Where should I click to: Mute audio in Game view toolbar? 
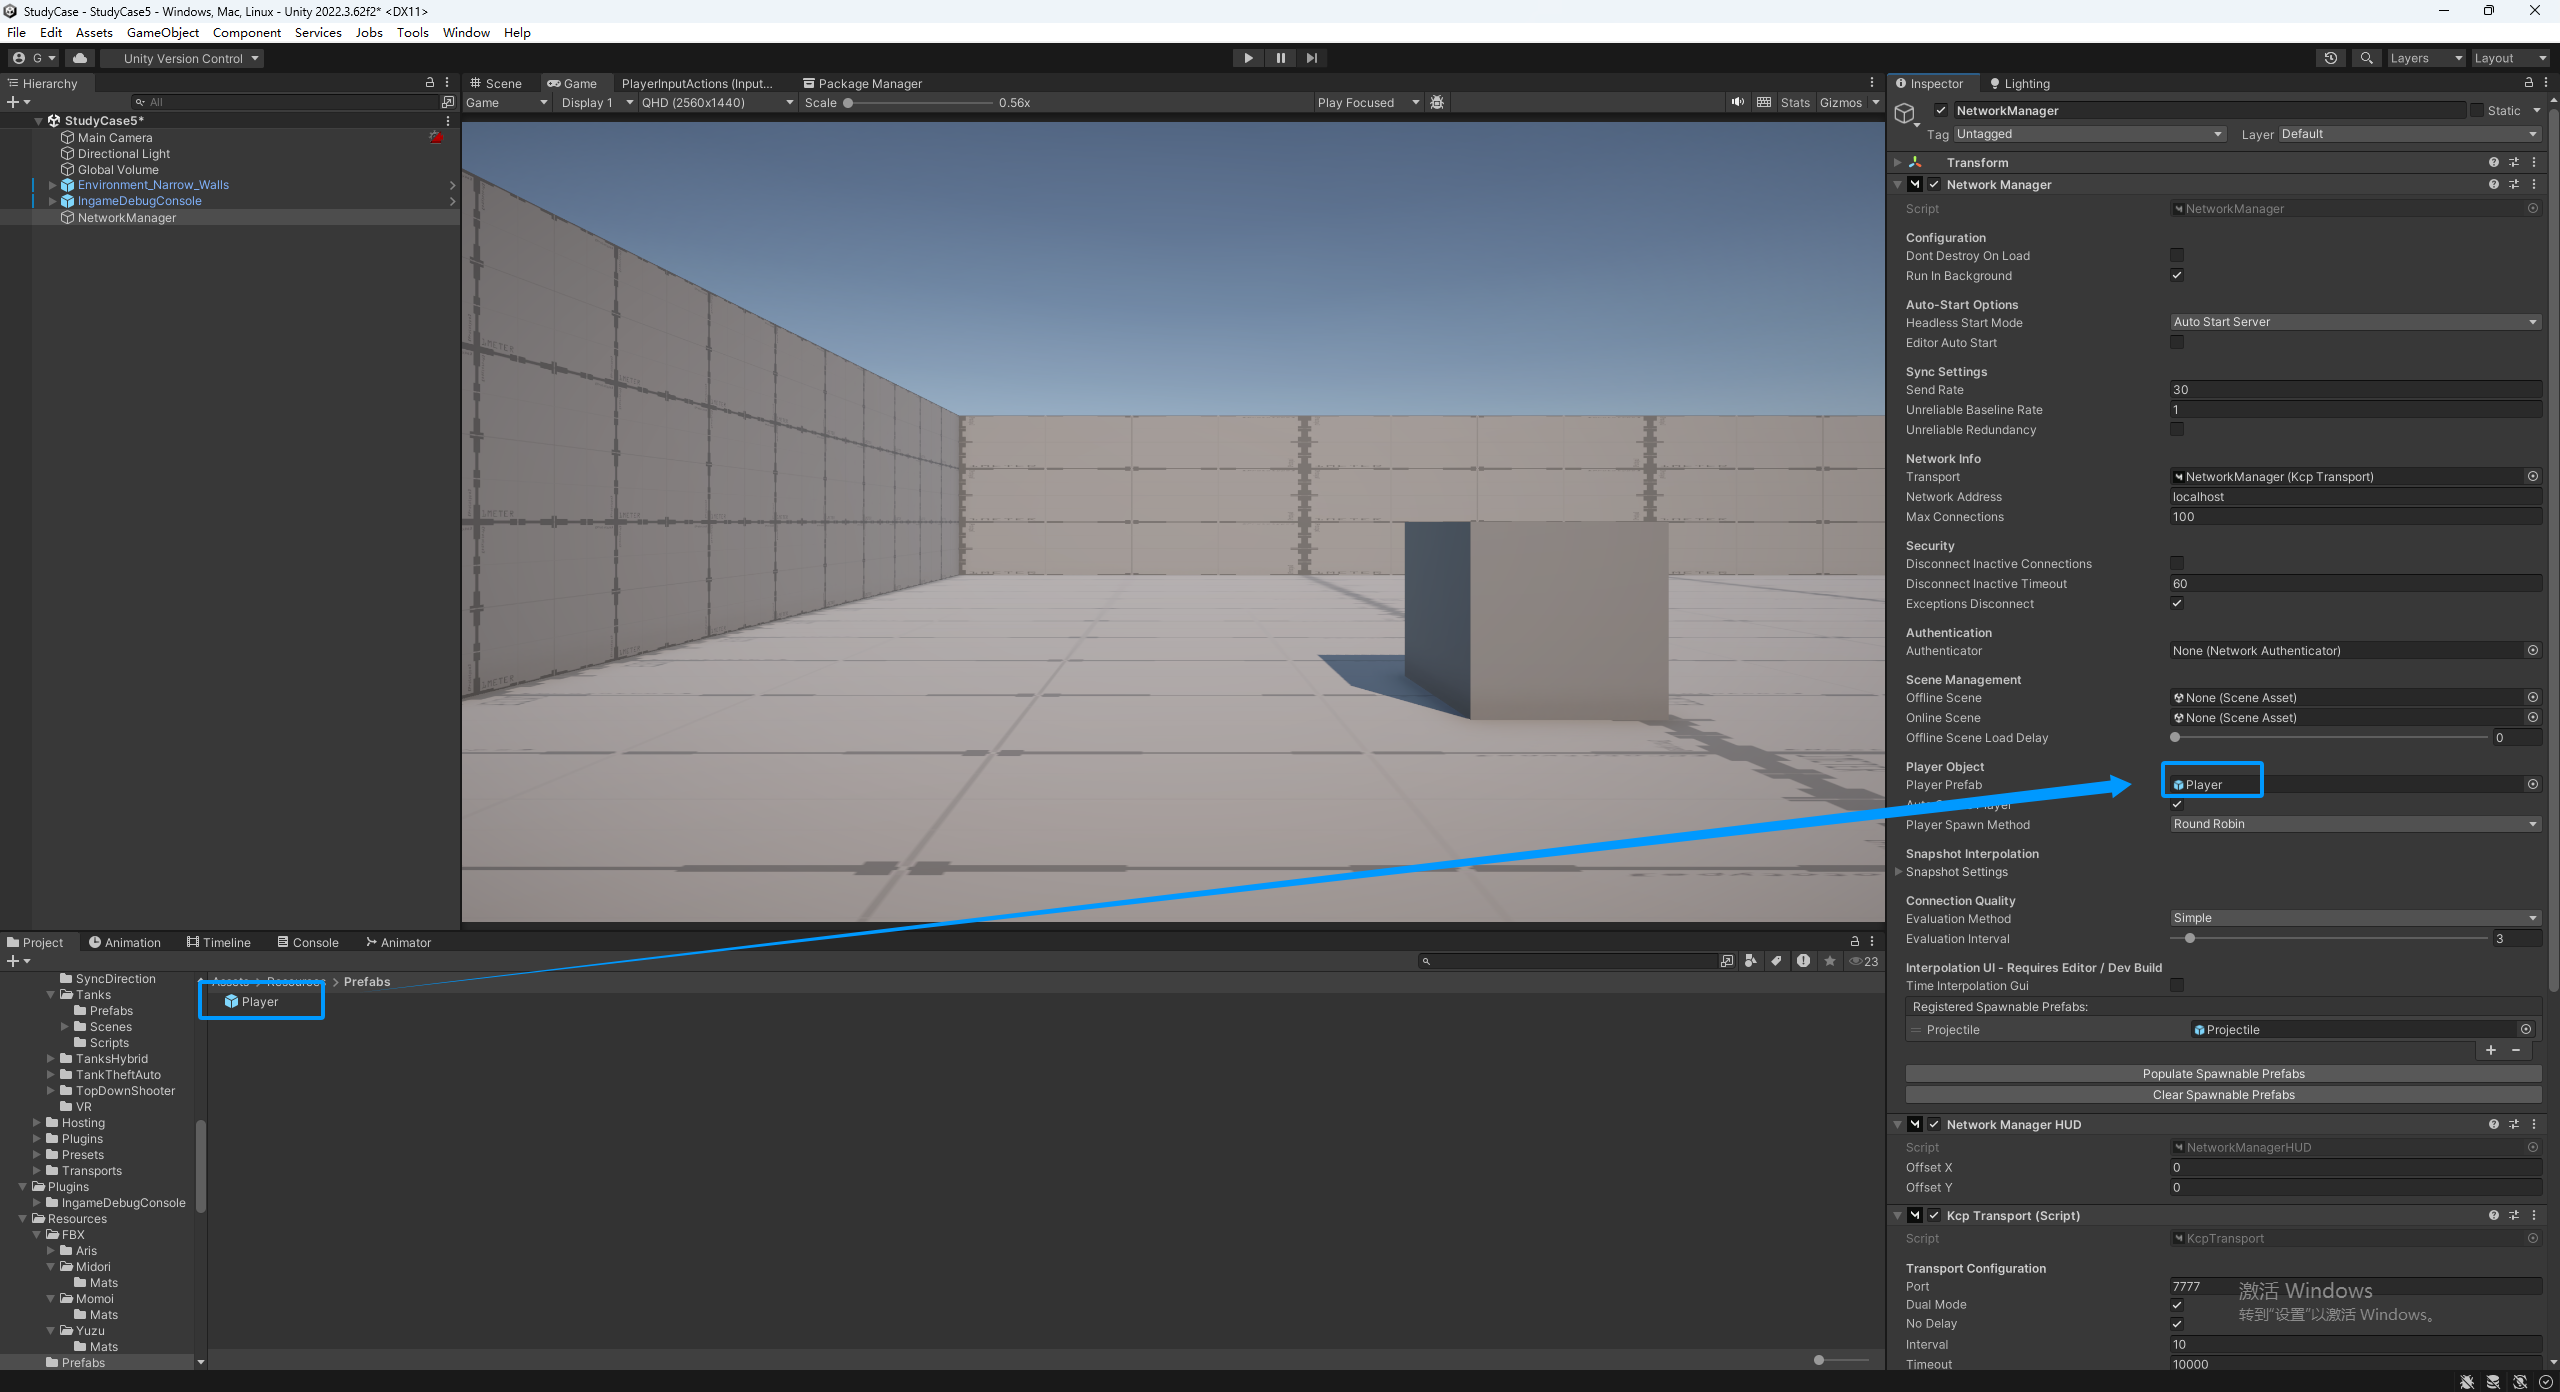pyautogui.click(x=1738, y=102)
